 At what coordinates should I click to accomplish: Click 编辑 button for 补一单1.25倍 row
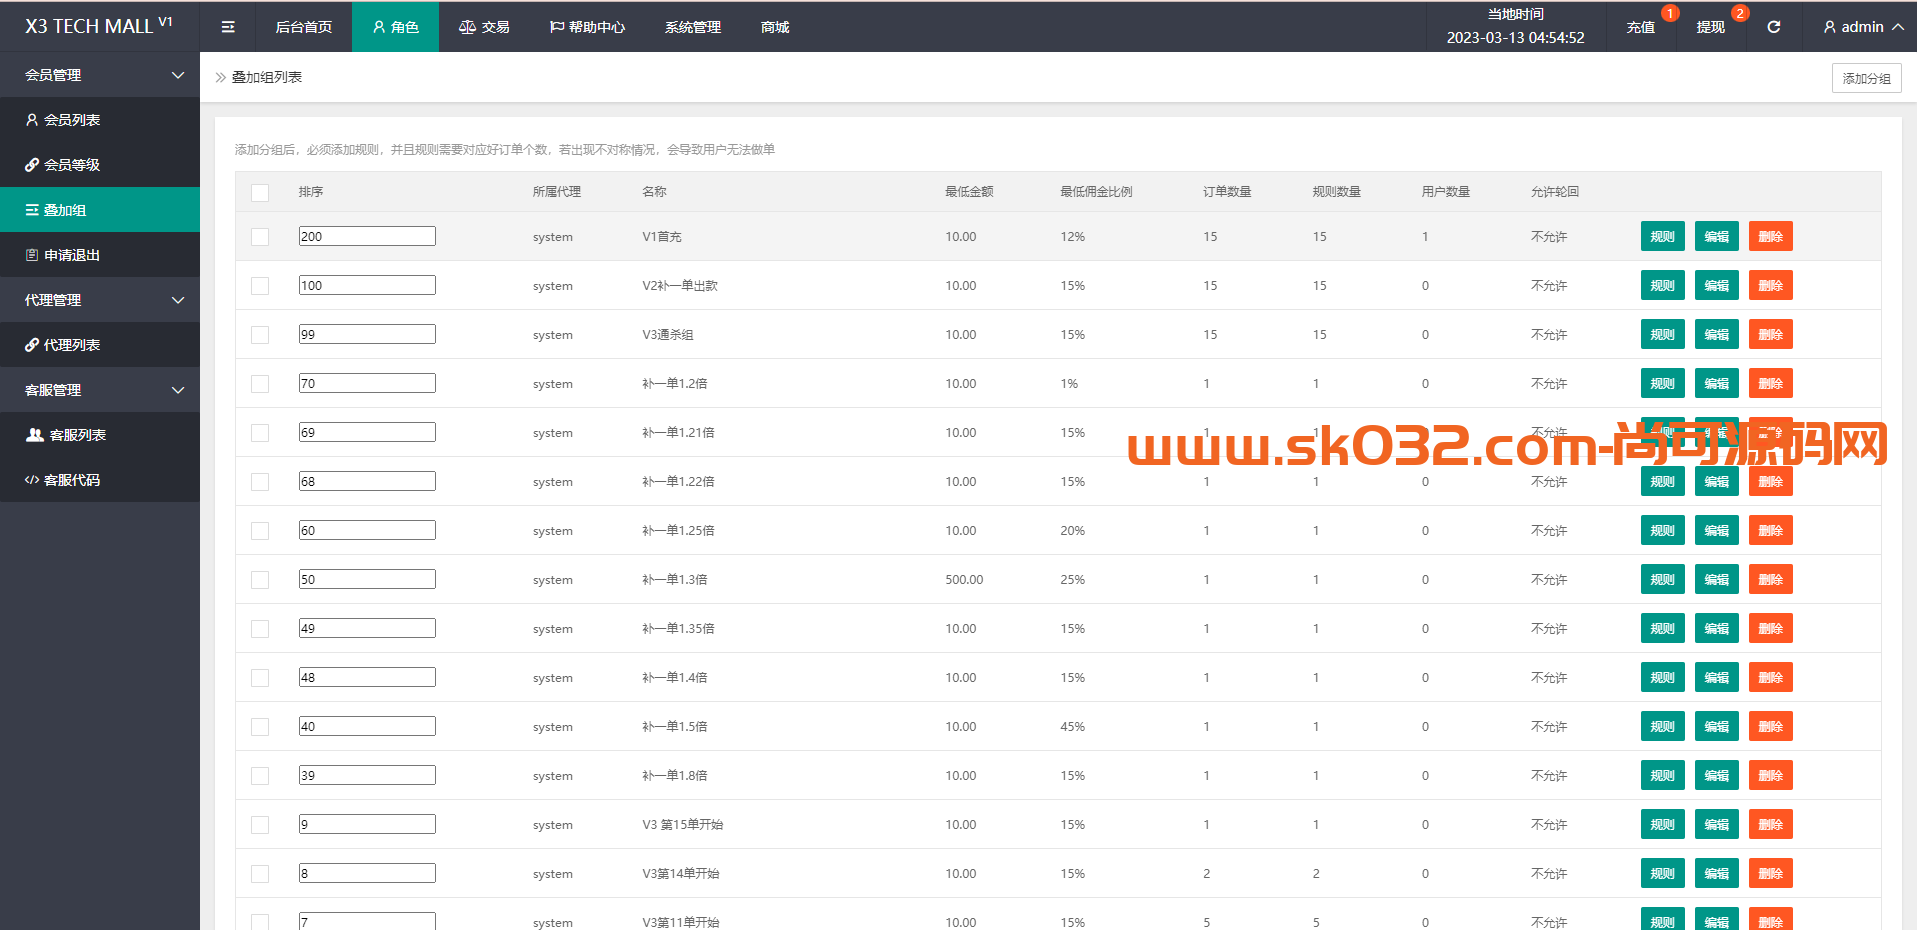1716,531
